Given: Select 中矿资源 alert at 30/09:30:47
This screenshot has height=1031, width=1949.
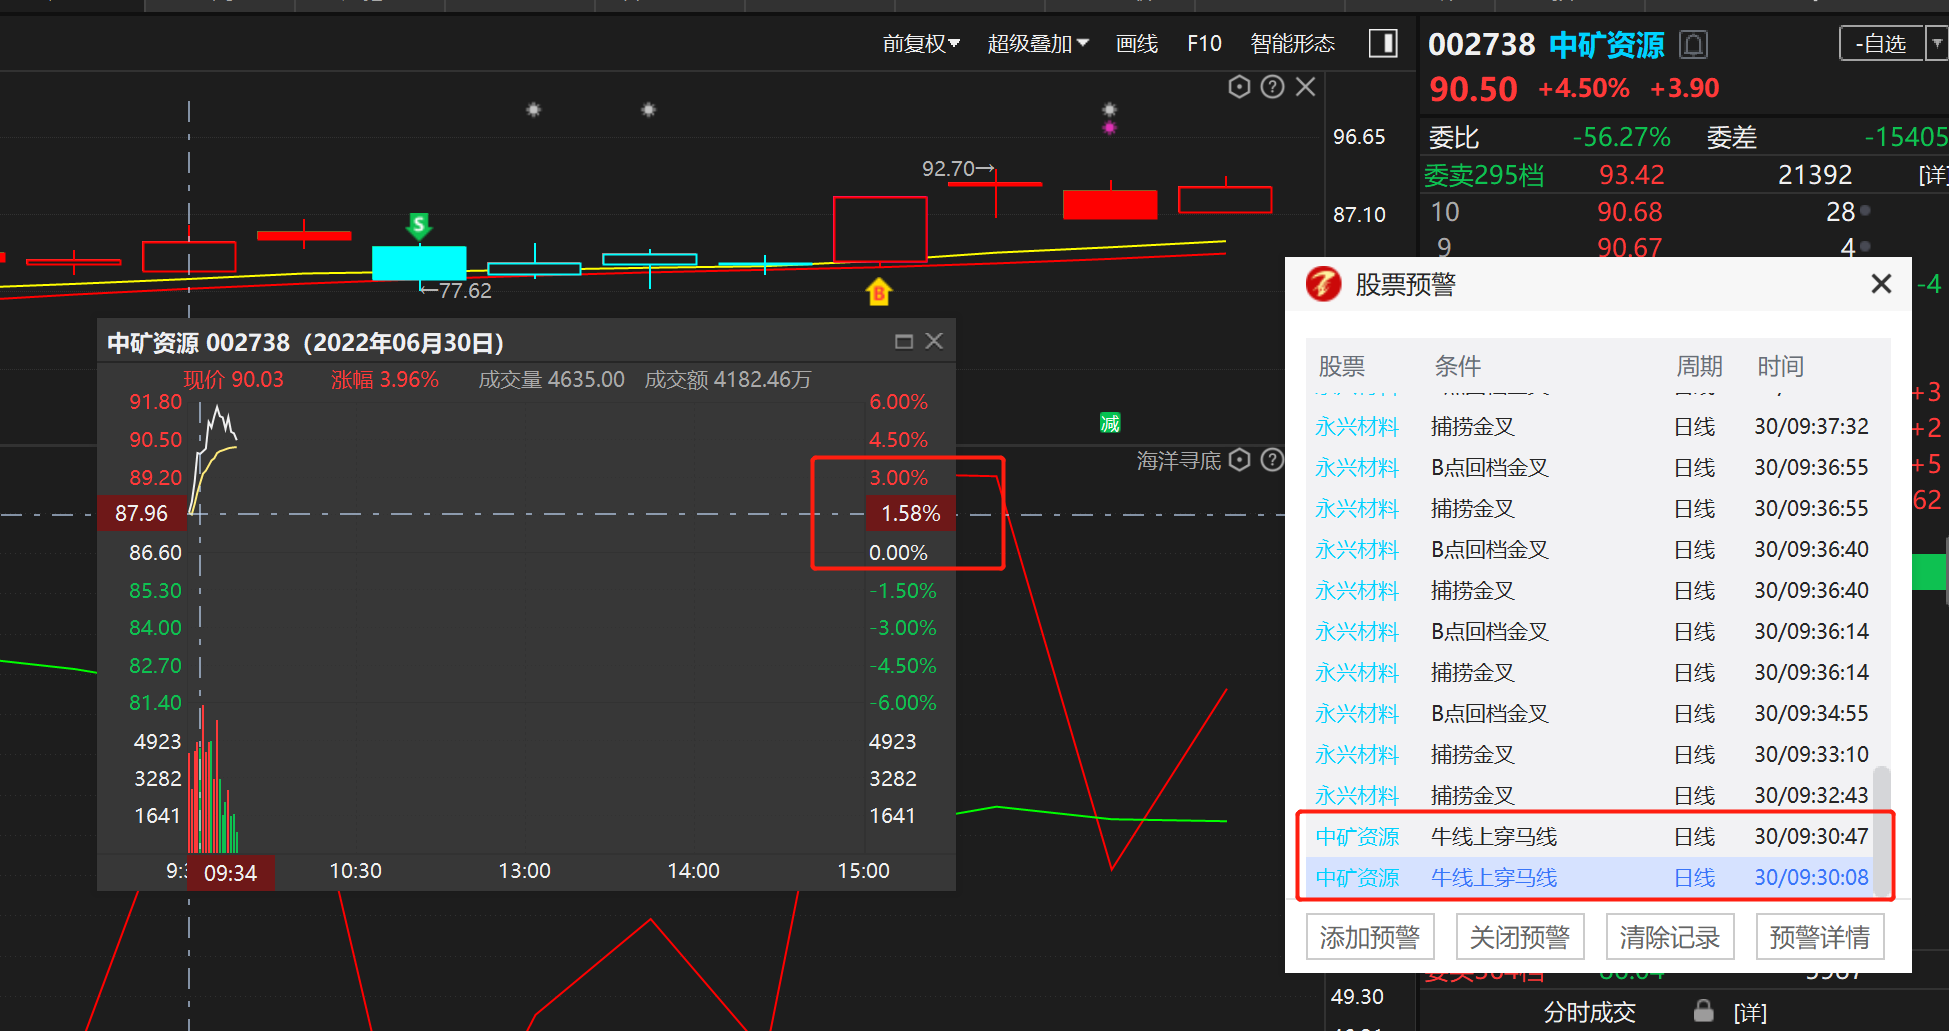Looking at the screenshot, I should coord(1590,836).
